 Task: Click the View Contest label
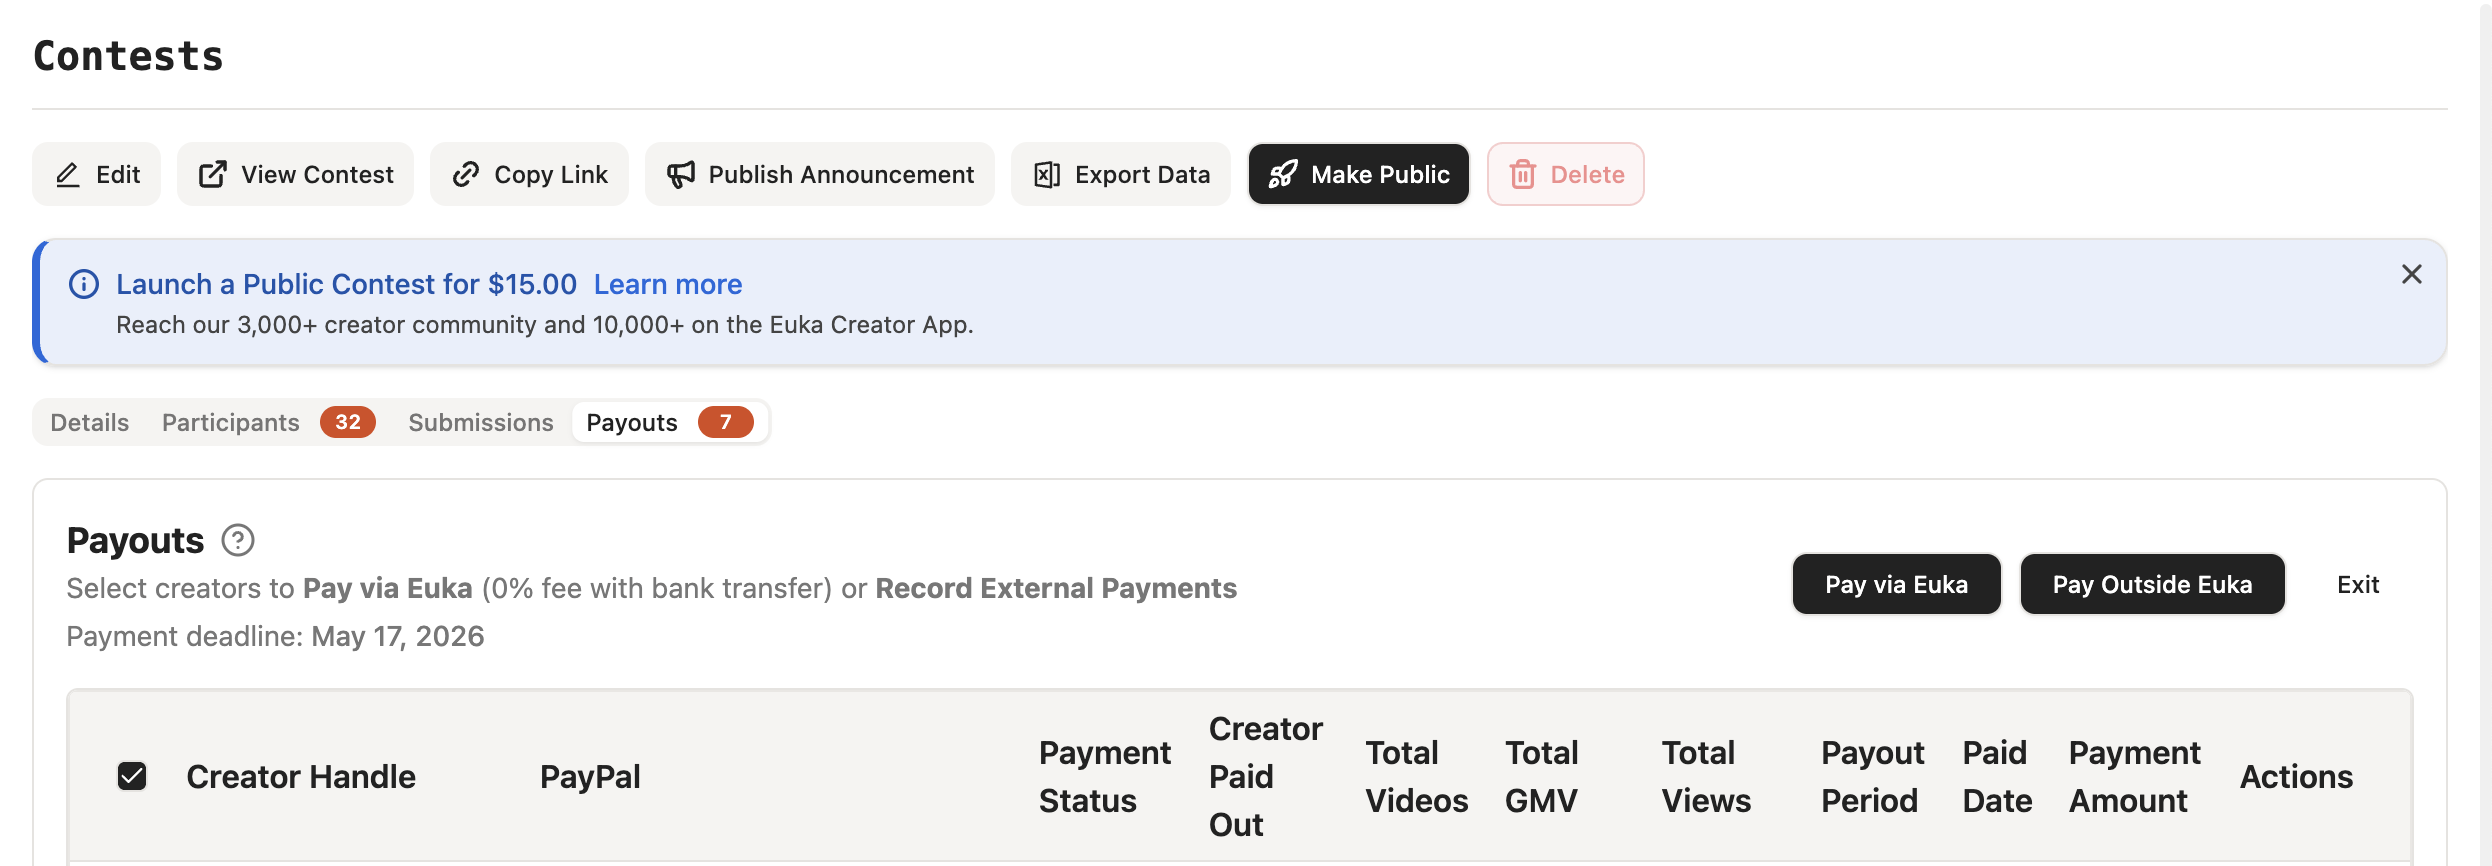click(x=317, y=175)
